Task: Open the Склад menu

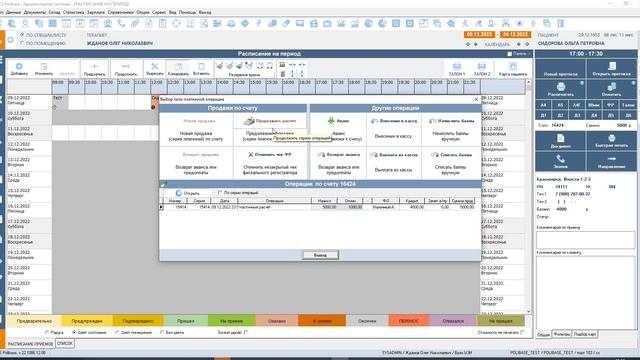Action: click(x=54, y=12)
